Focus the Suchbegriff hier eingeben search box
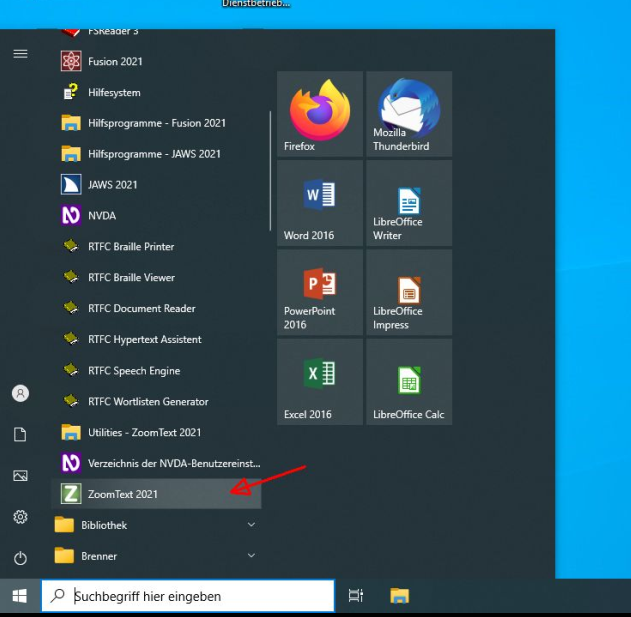The image size is (631, 617). pyautogui.click(x=188, y=596)
